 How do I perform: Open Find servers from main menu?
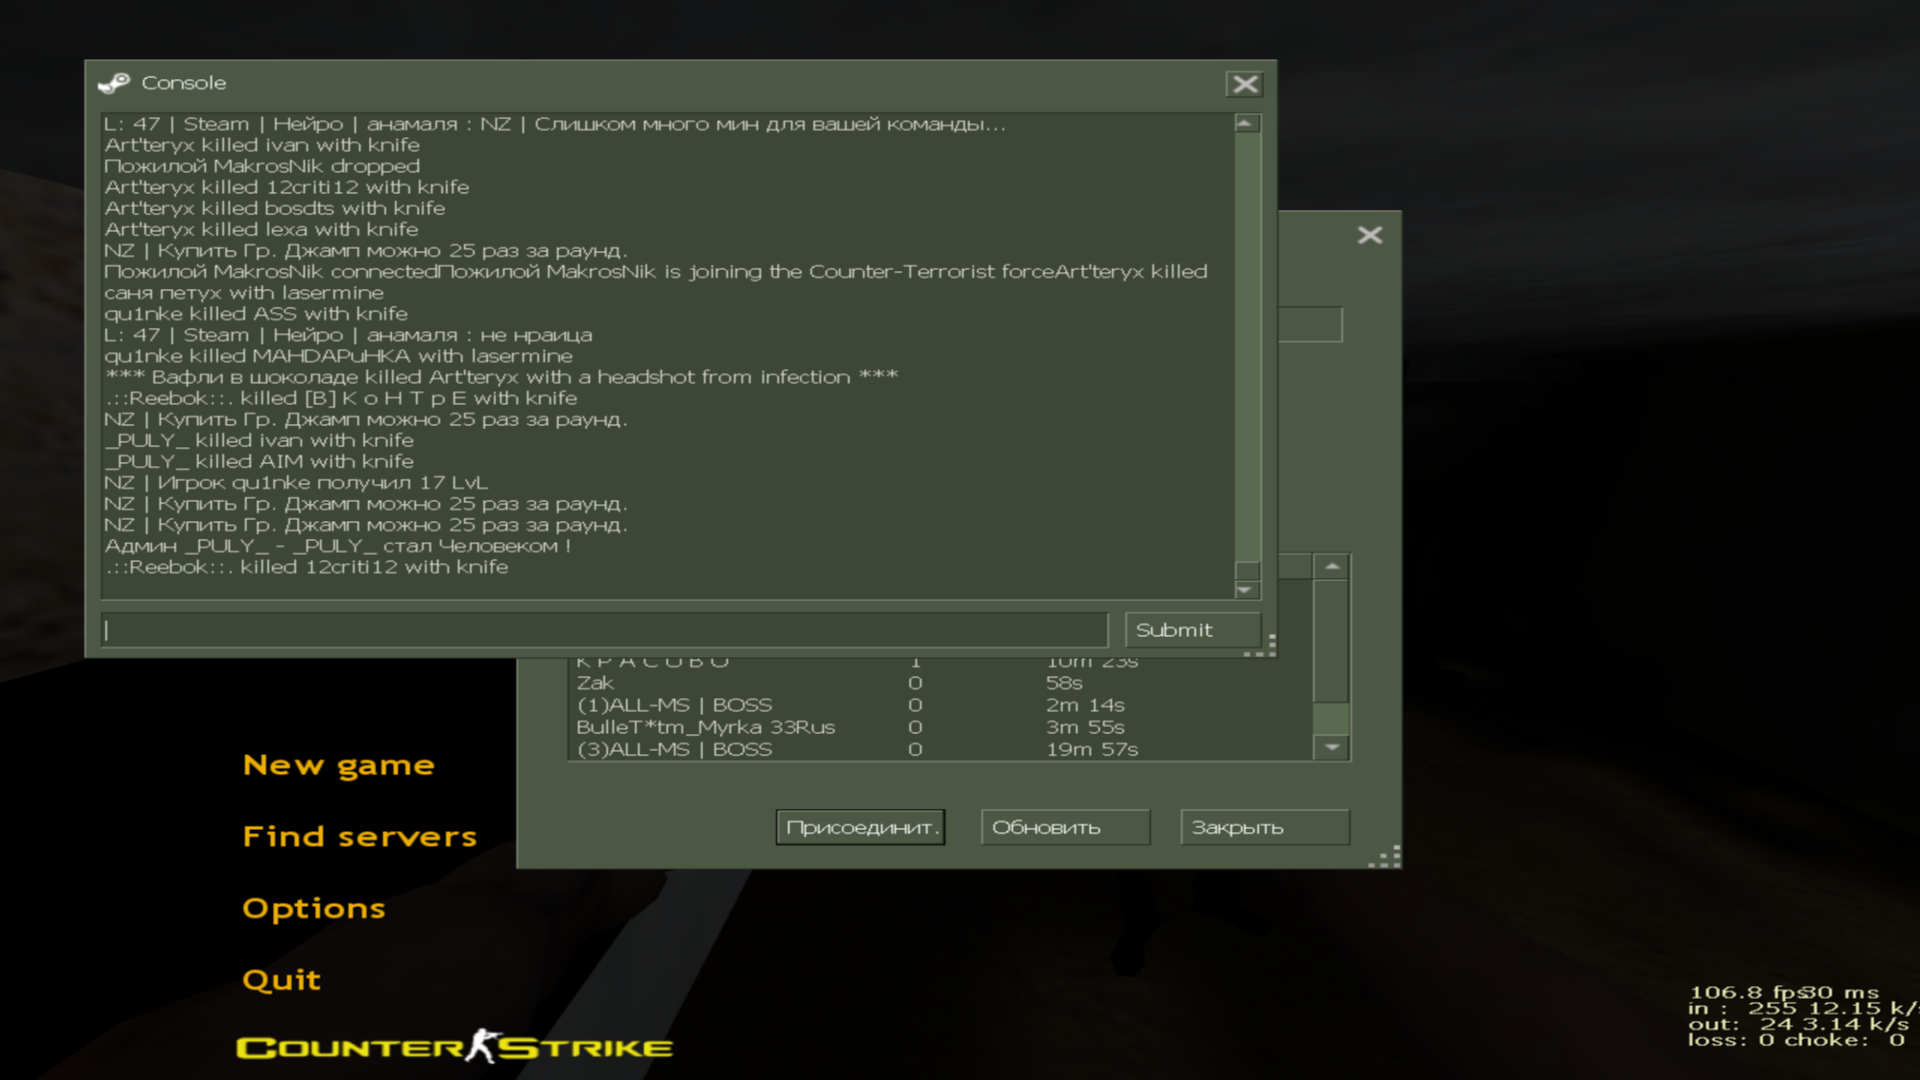tap(359, 836)
